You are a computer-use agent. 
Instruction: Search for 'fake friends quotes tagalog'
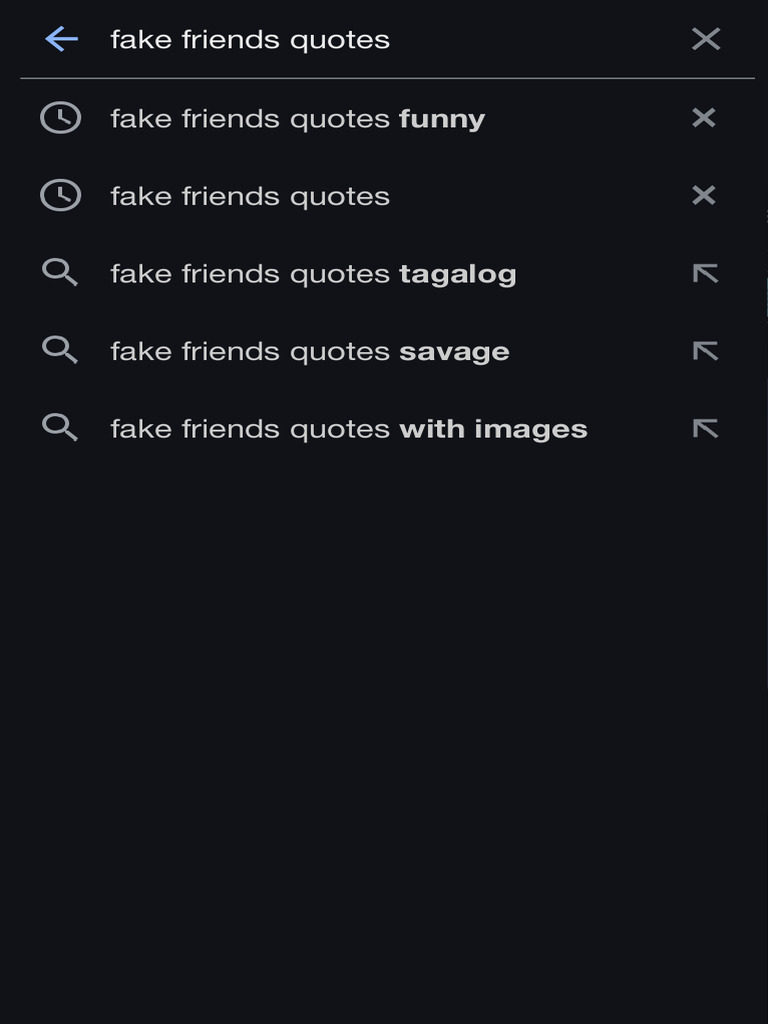313,274
